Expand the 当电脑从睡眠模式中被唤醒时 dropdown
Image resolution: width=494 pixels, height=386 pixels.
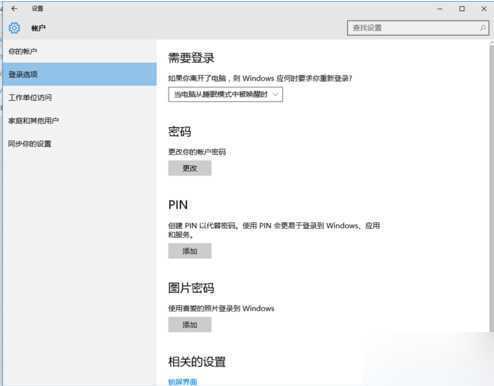[225, 94]
